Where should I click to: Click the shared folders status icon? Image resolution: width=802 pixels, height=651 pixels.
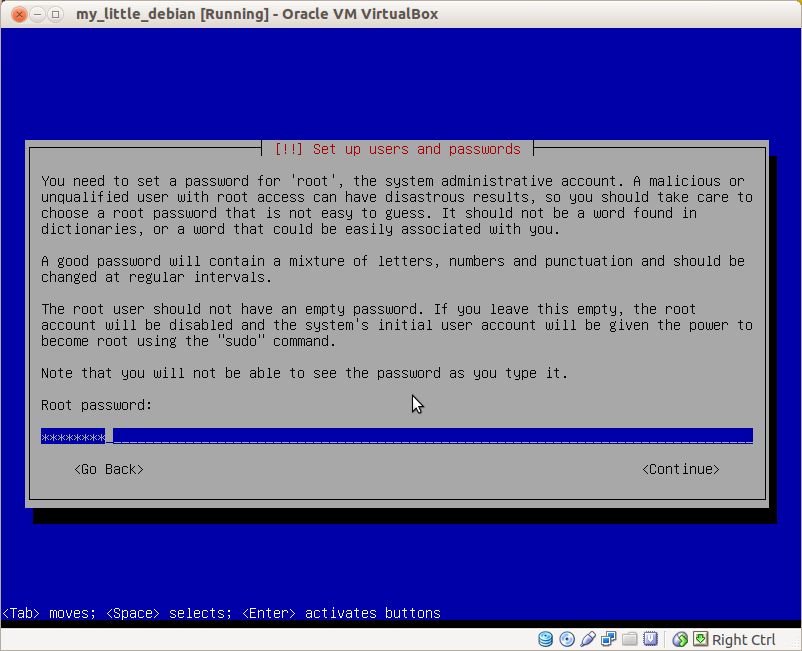[x=630, y=639]
